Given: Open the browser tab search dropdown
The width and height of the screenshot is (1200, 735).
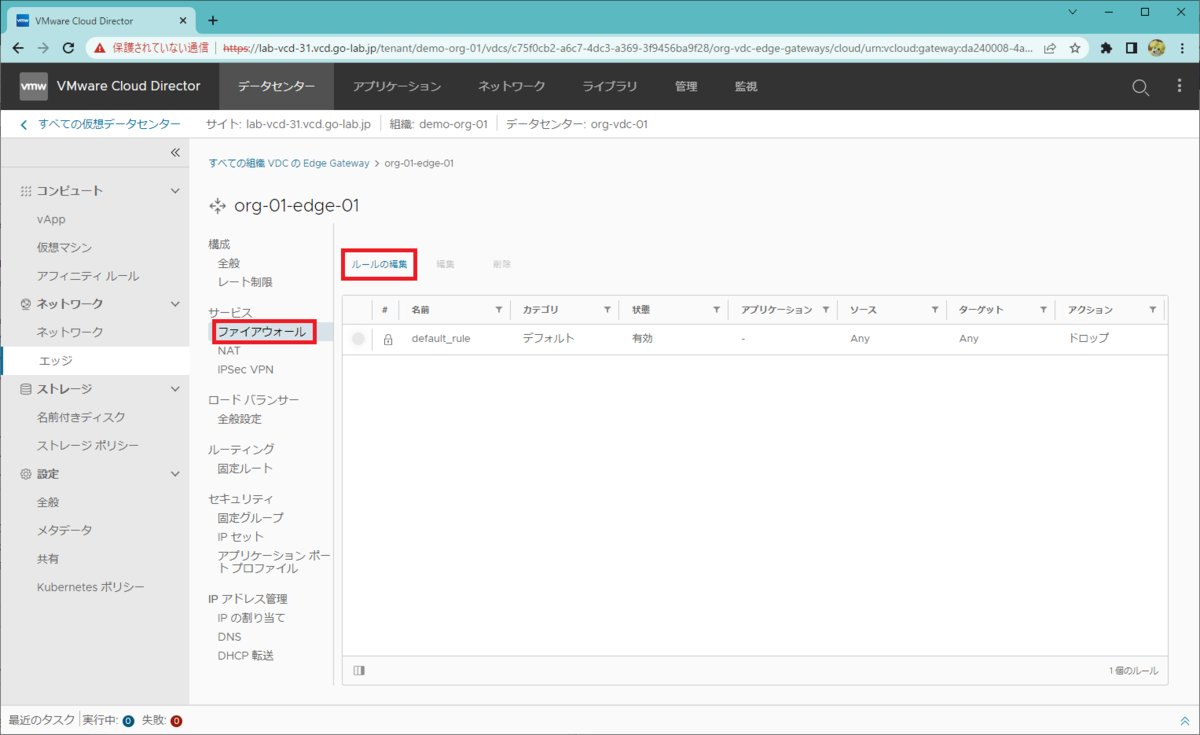Looking at the screenshot, I should (x=1072, y=12).
